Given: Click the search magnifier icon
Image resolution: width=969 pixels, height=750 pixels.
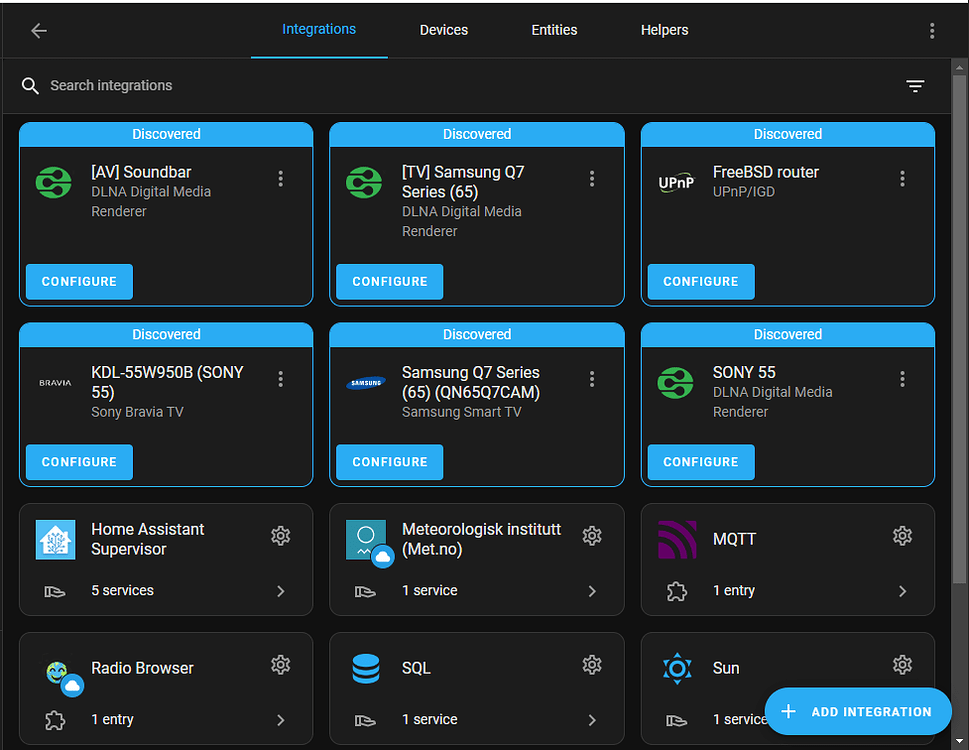Looking at the screenshot, I should click(30, 85).
